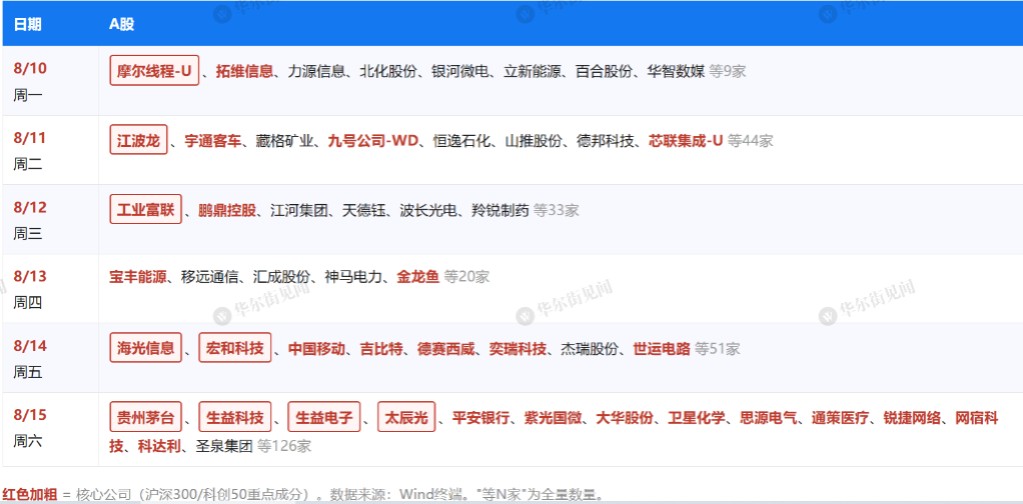Select 思源电气 stock name
This screenshot has height=504, width=1023.
point(769,418)
